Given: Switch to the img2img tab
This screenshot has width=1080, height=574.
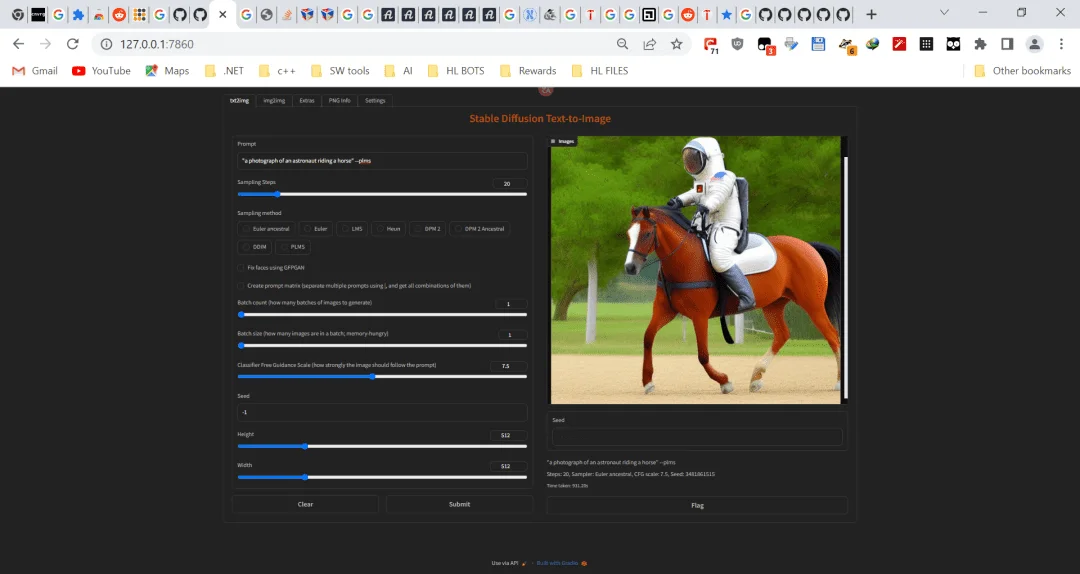Looking at the screenshot, I should tap(274, 101).
